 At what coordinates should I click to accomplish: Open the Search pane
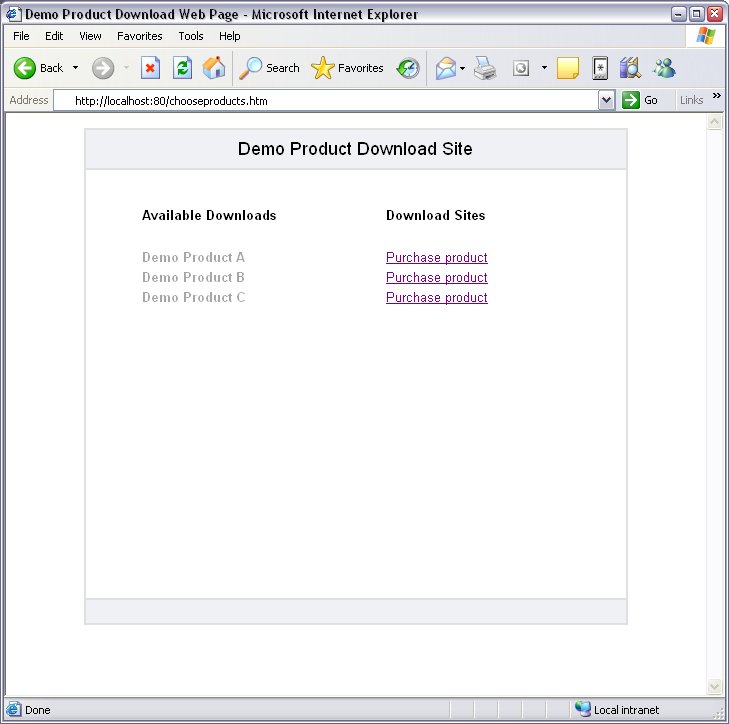pos(270,68)
